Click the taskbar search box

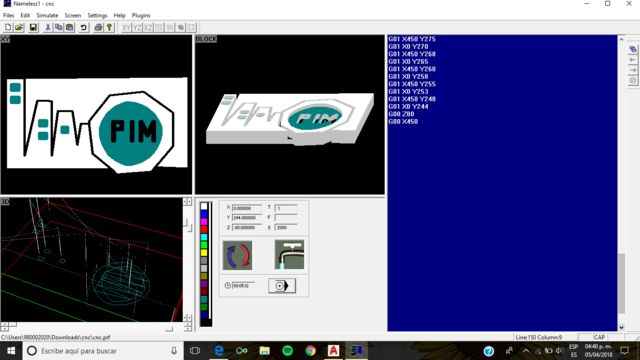tap(102, 351)
